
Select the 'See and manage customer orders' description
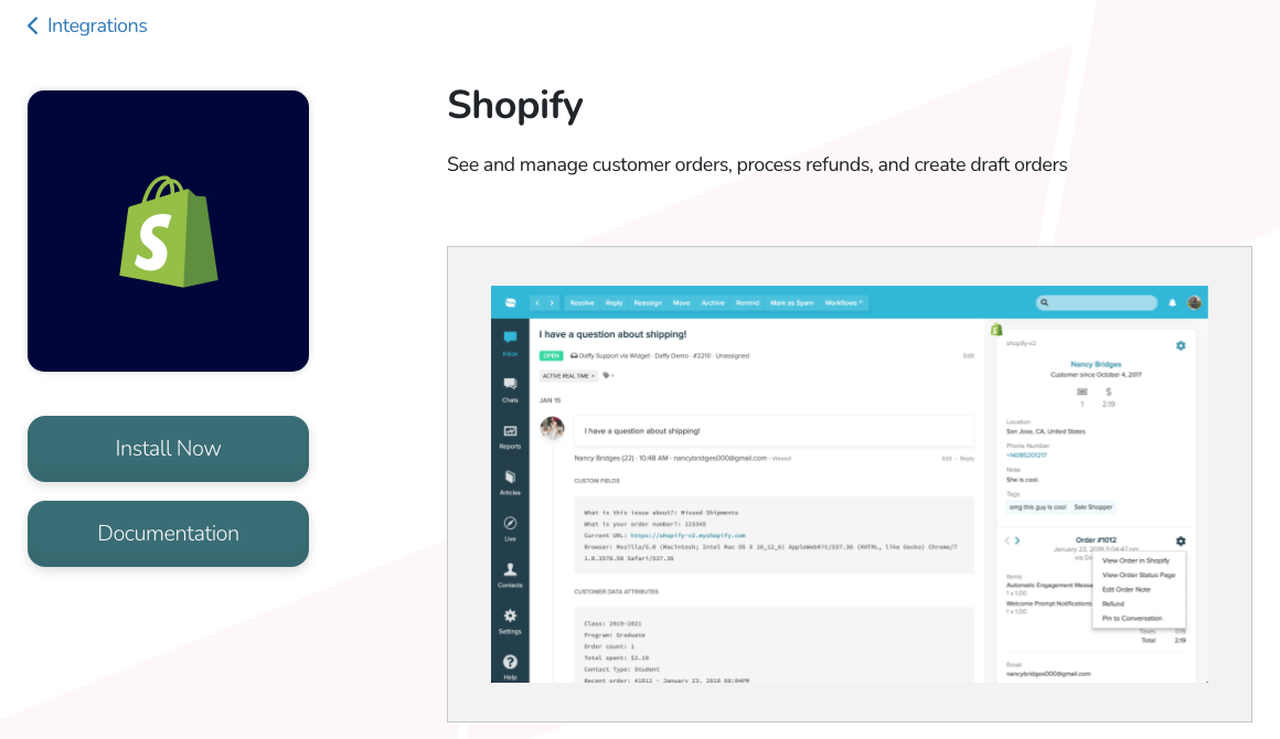(757, 164)
